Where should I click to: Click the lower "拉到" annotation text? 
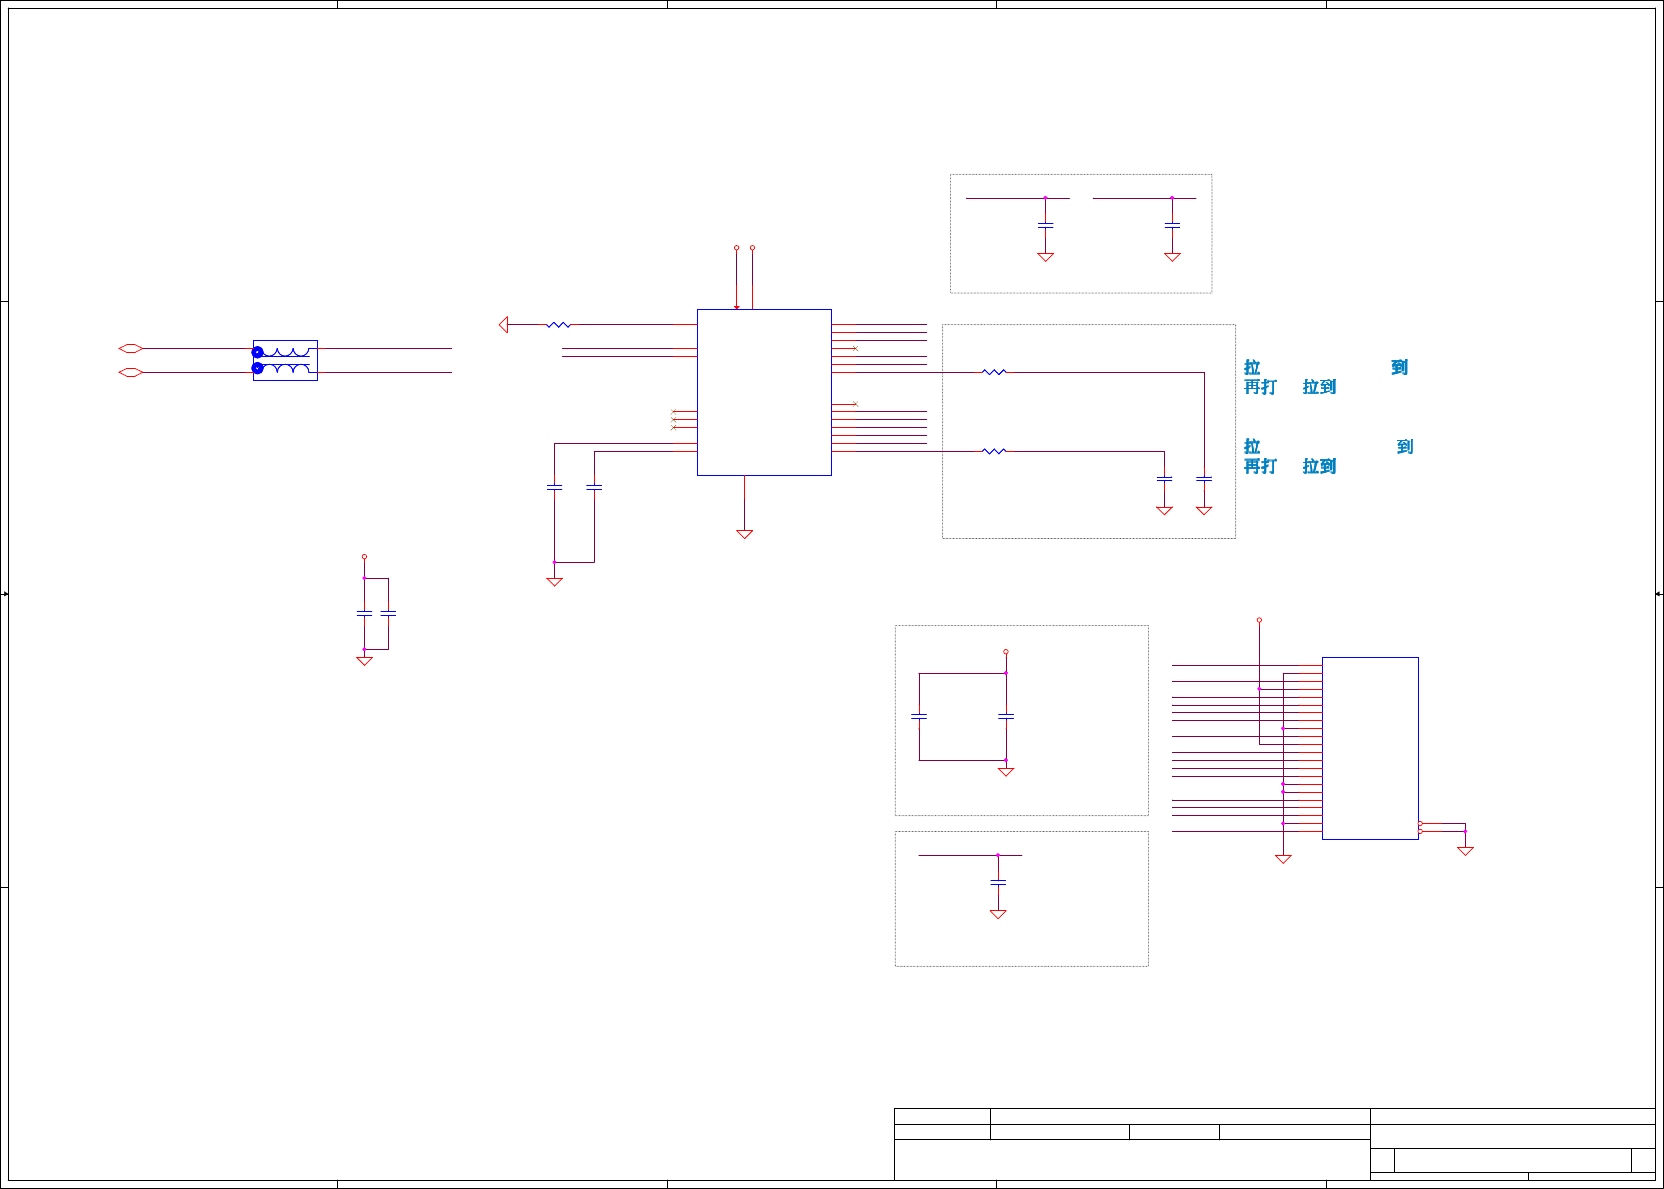pos(1320,467)
